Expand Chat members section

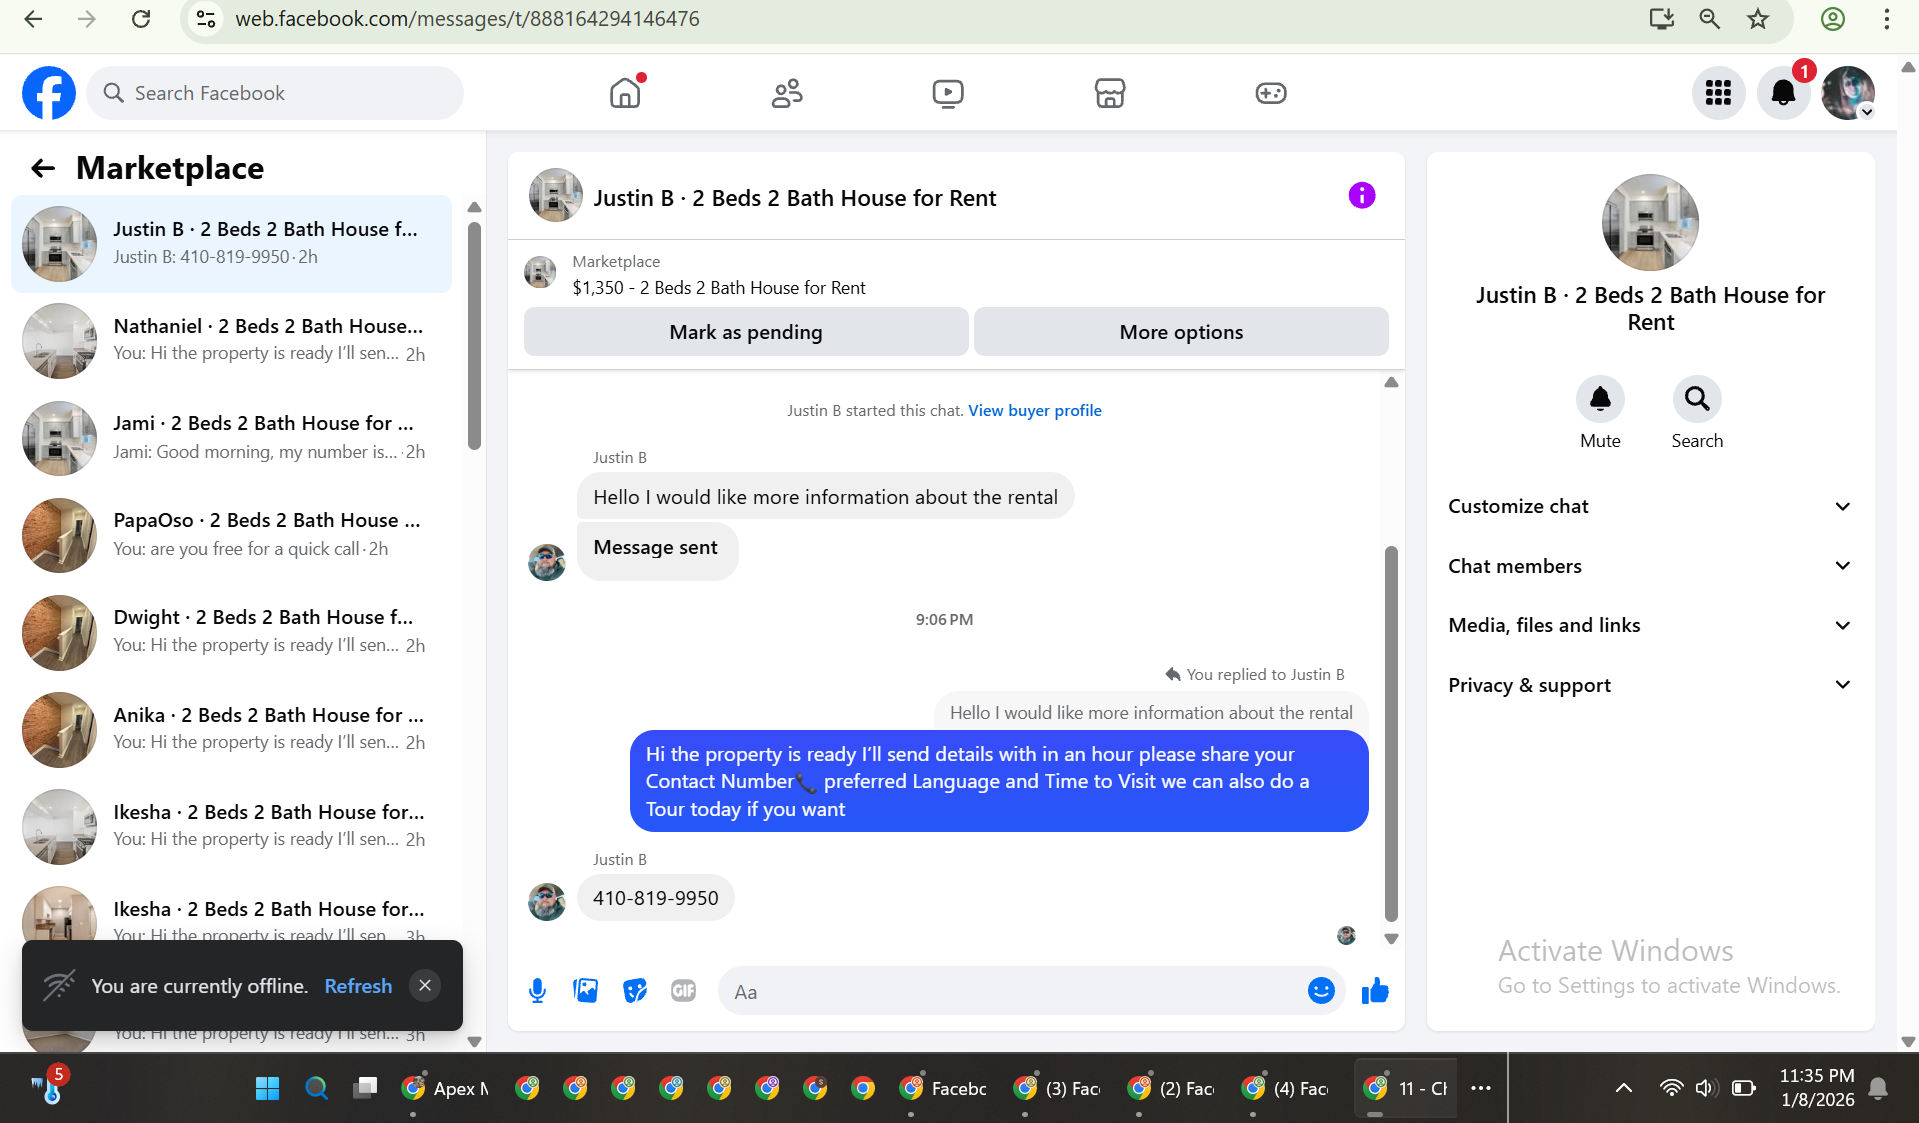point(1650,566)
